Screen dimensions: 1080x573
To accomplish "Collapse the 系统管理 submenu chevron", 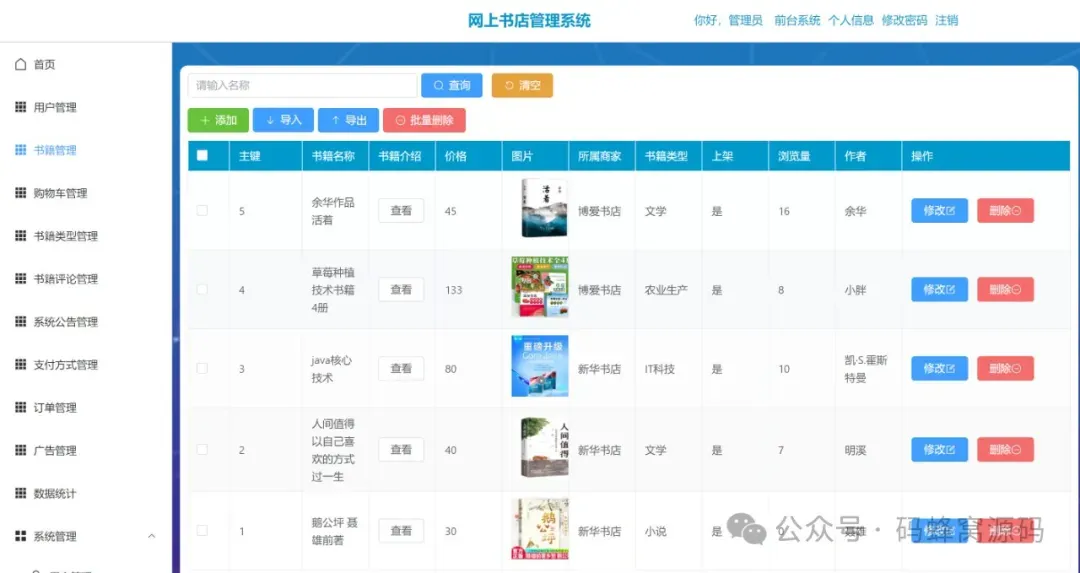I will click(x=152, y=536).
